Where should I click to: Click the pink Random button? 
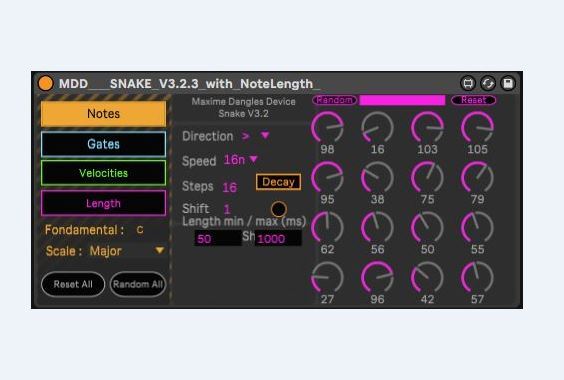pyautogui.click(x=335, y=100)
